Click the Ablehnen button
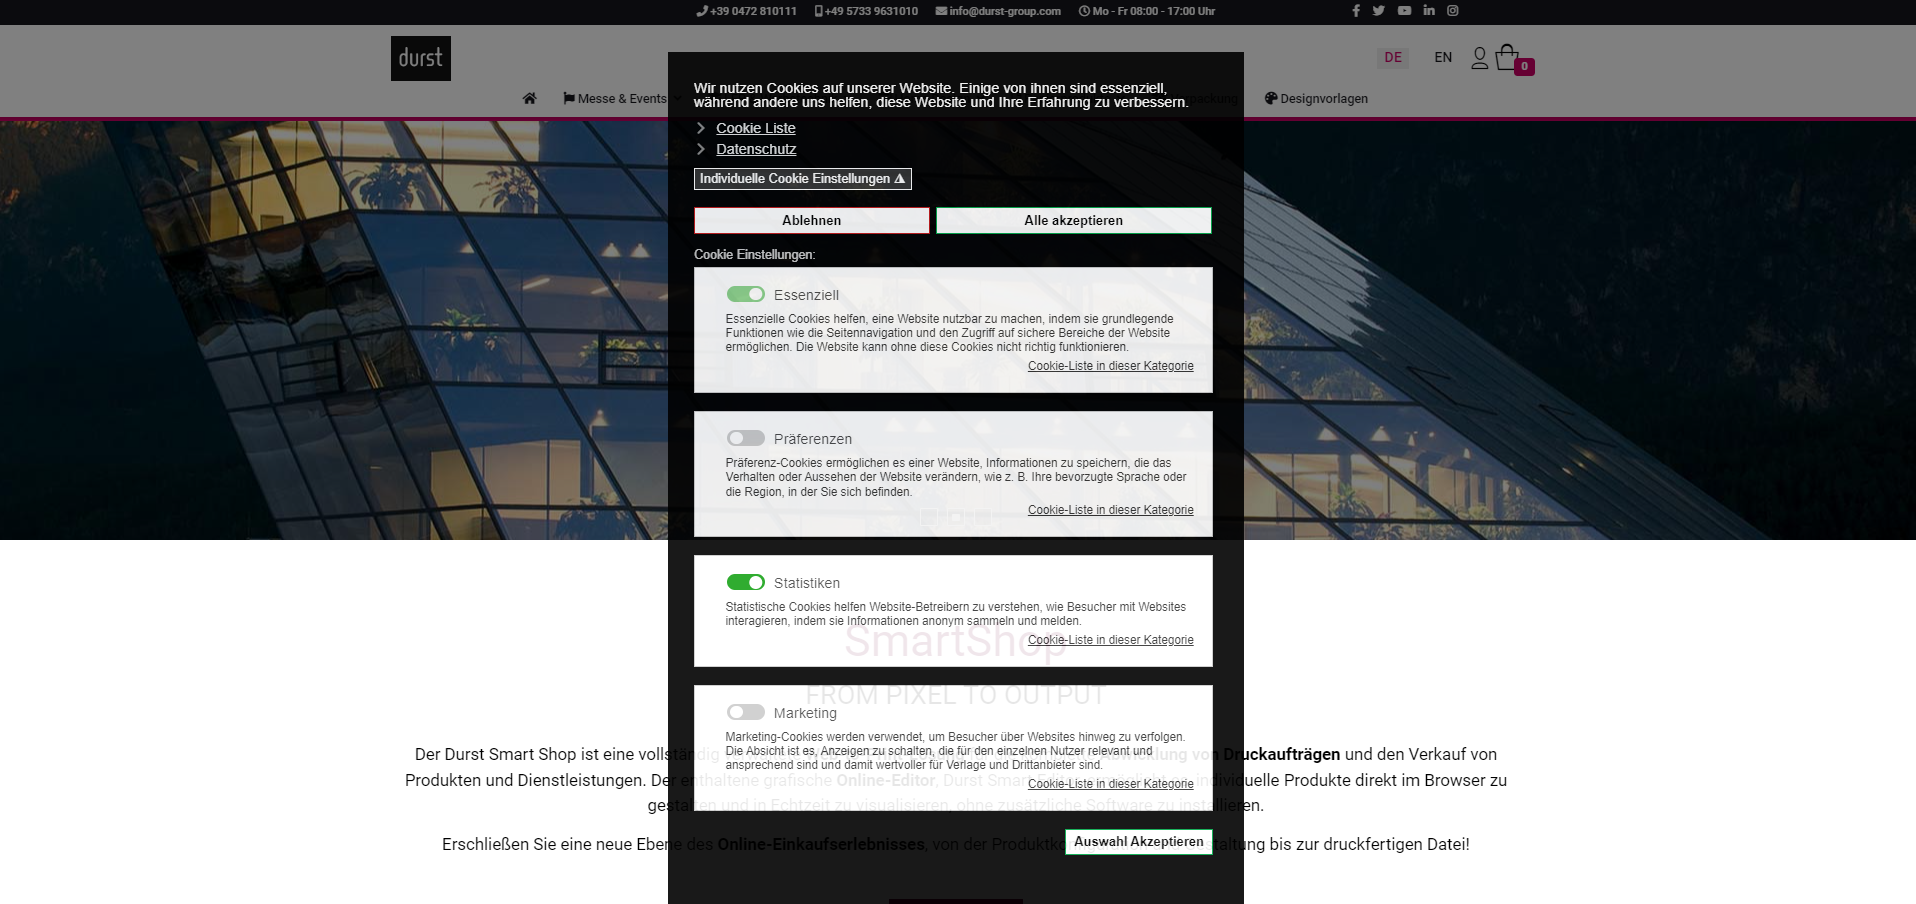Viewport: 1916px width, 904px height. point(812,220)
